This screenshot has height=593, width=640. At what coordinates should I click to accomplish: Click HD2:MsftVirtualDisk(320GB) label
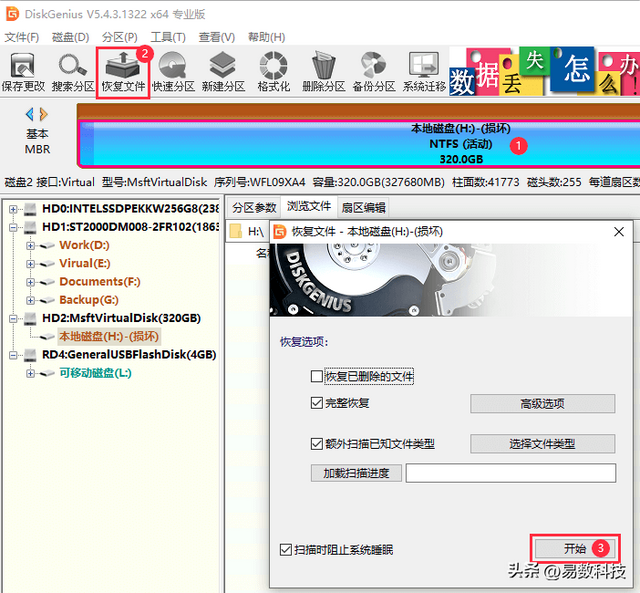[x=121, y=318]
